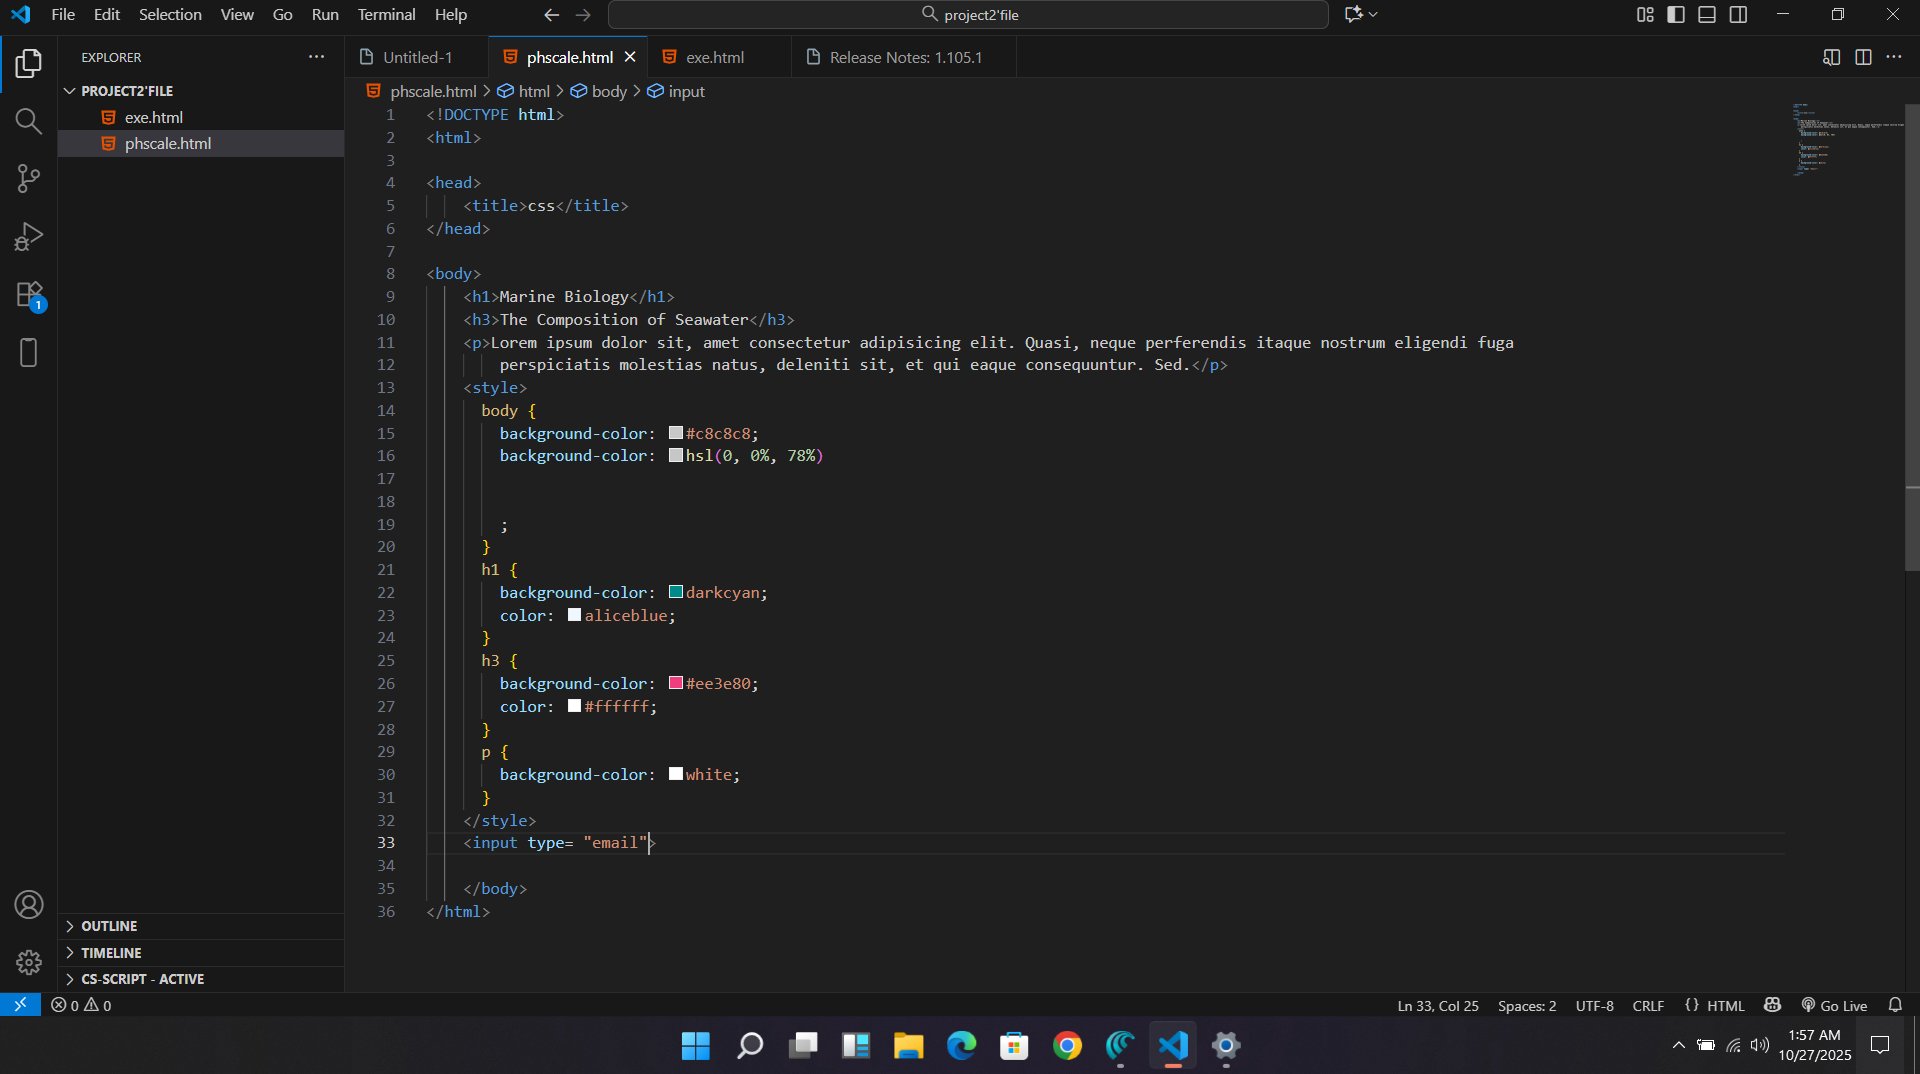The height and width of the screenshot is (1074, 1920).
Task: Click the darkcyan color swatch
Action: coord(676,592)
